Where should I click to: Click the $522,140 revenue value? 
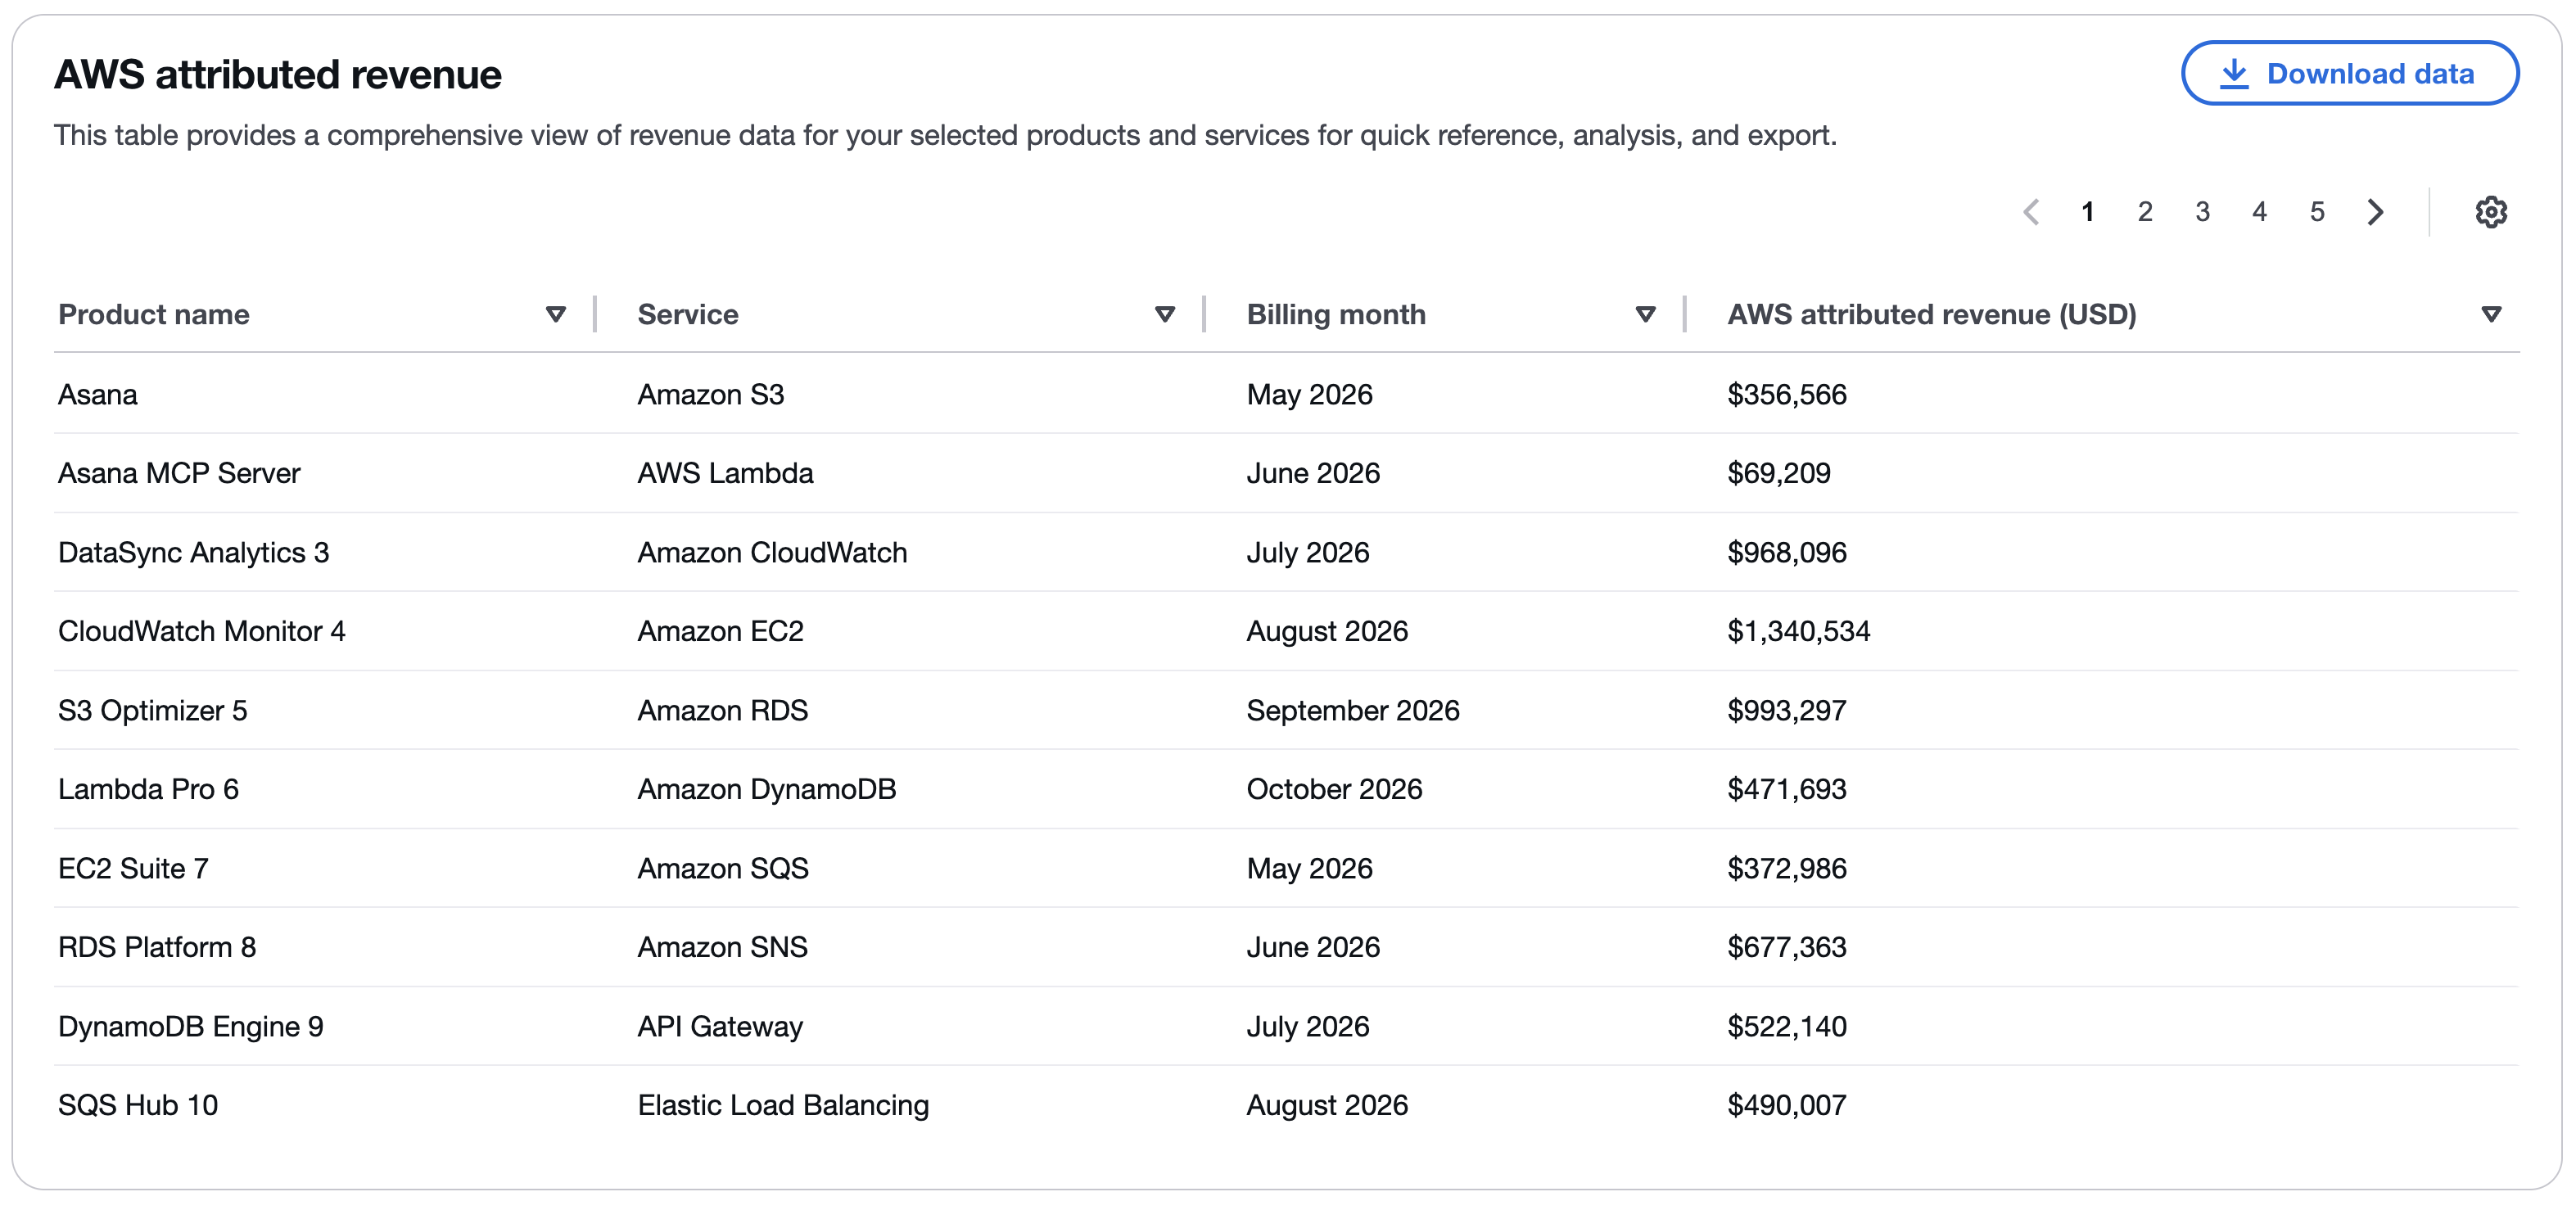pyautogui.click(x=1787, y=1026)
